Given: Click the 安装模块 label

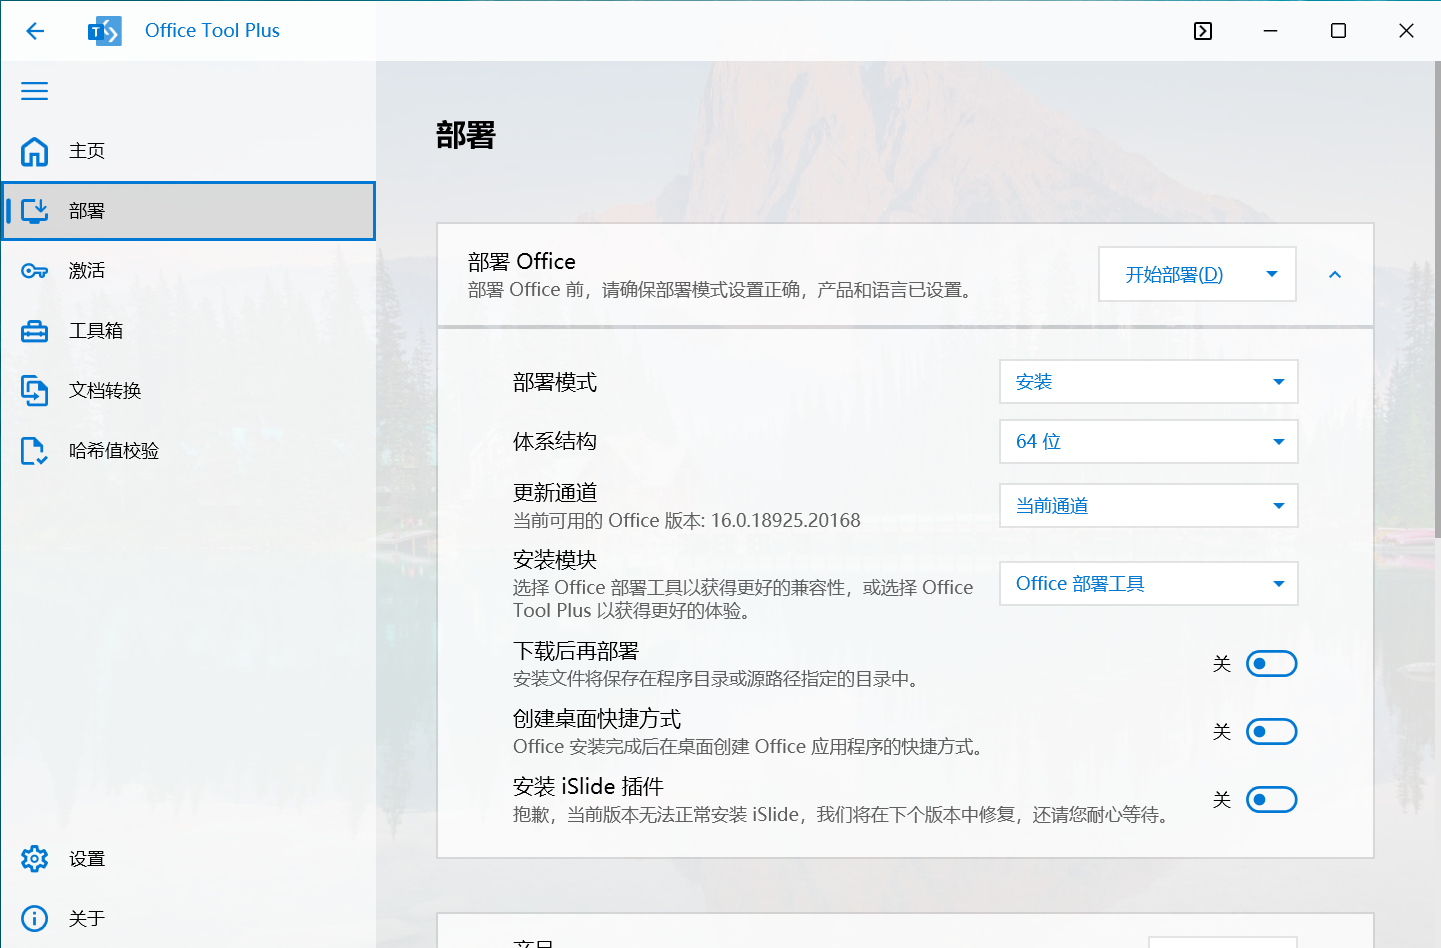Looking at the screenshot, I should [555, 560].
